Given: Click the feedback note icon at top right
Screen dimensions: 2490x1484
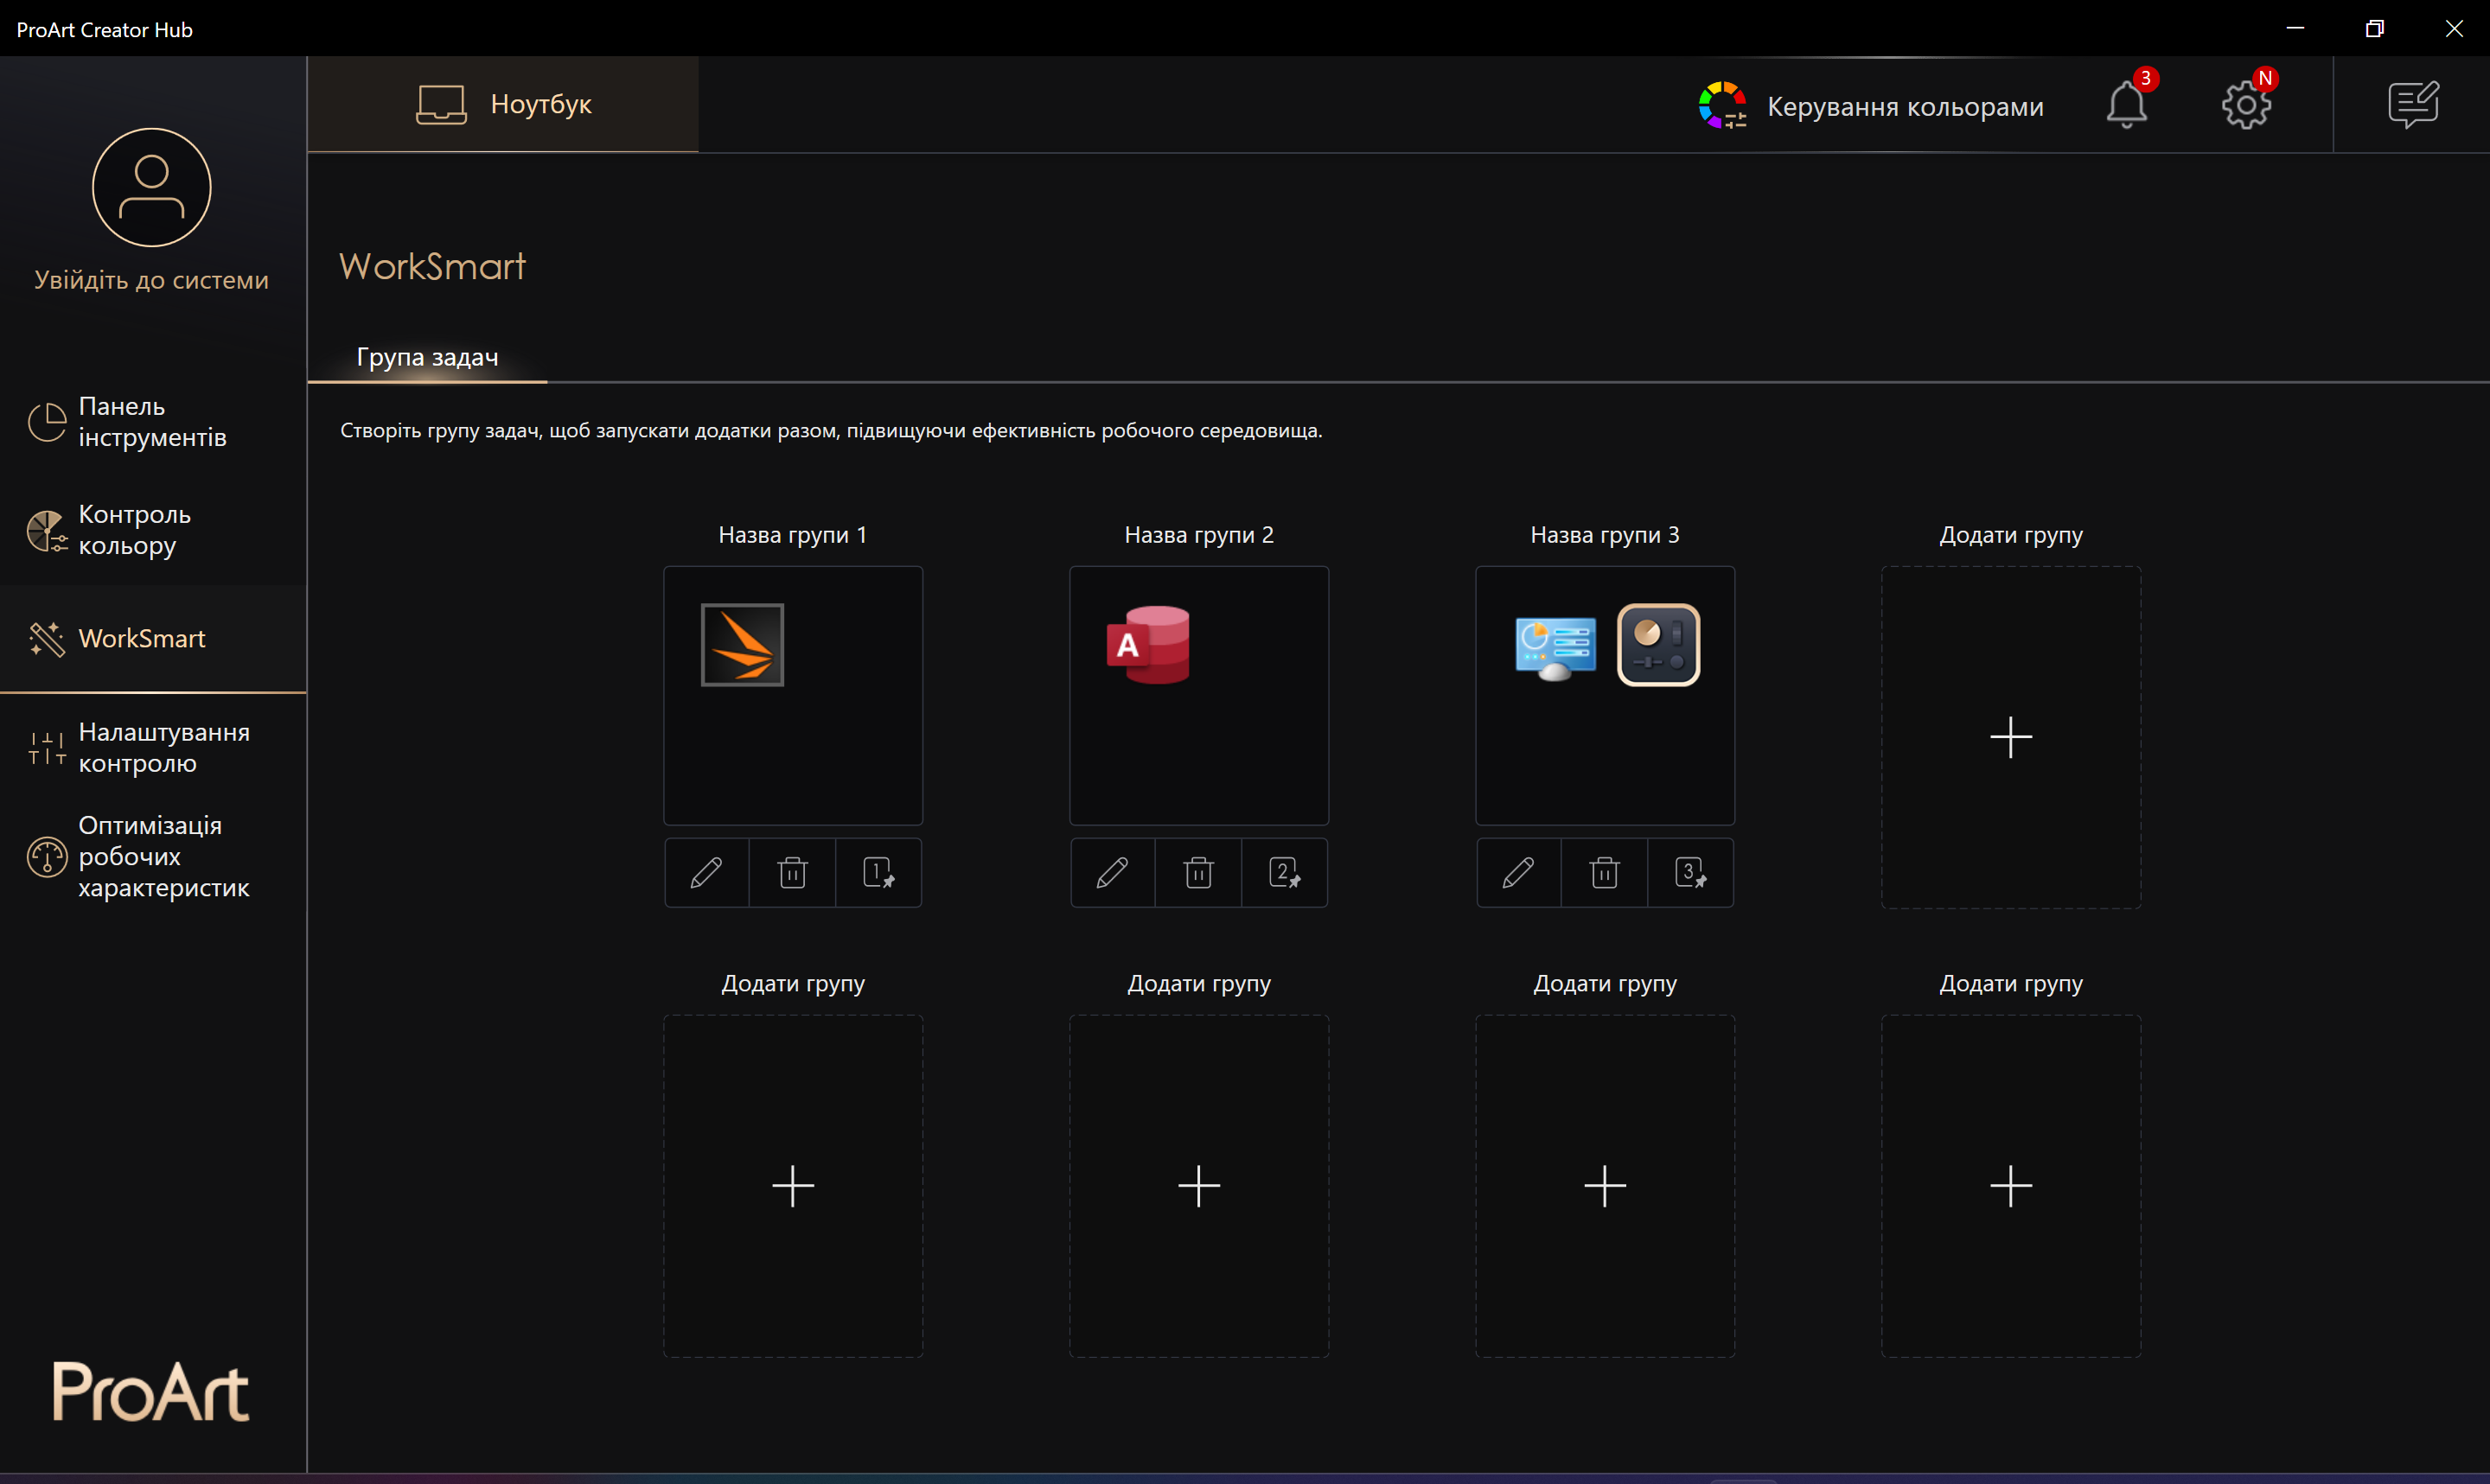Looking at the screenshot, I should click(2413, 104).
